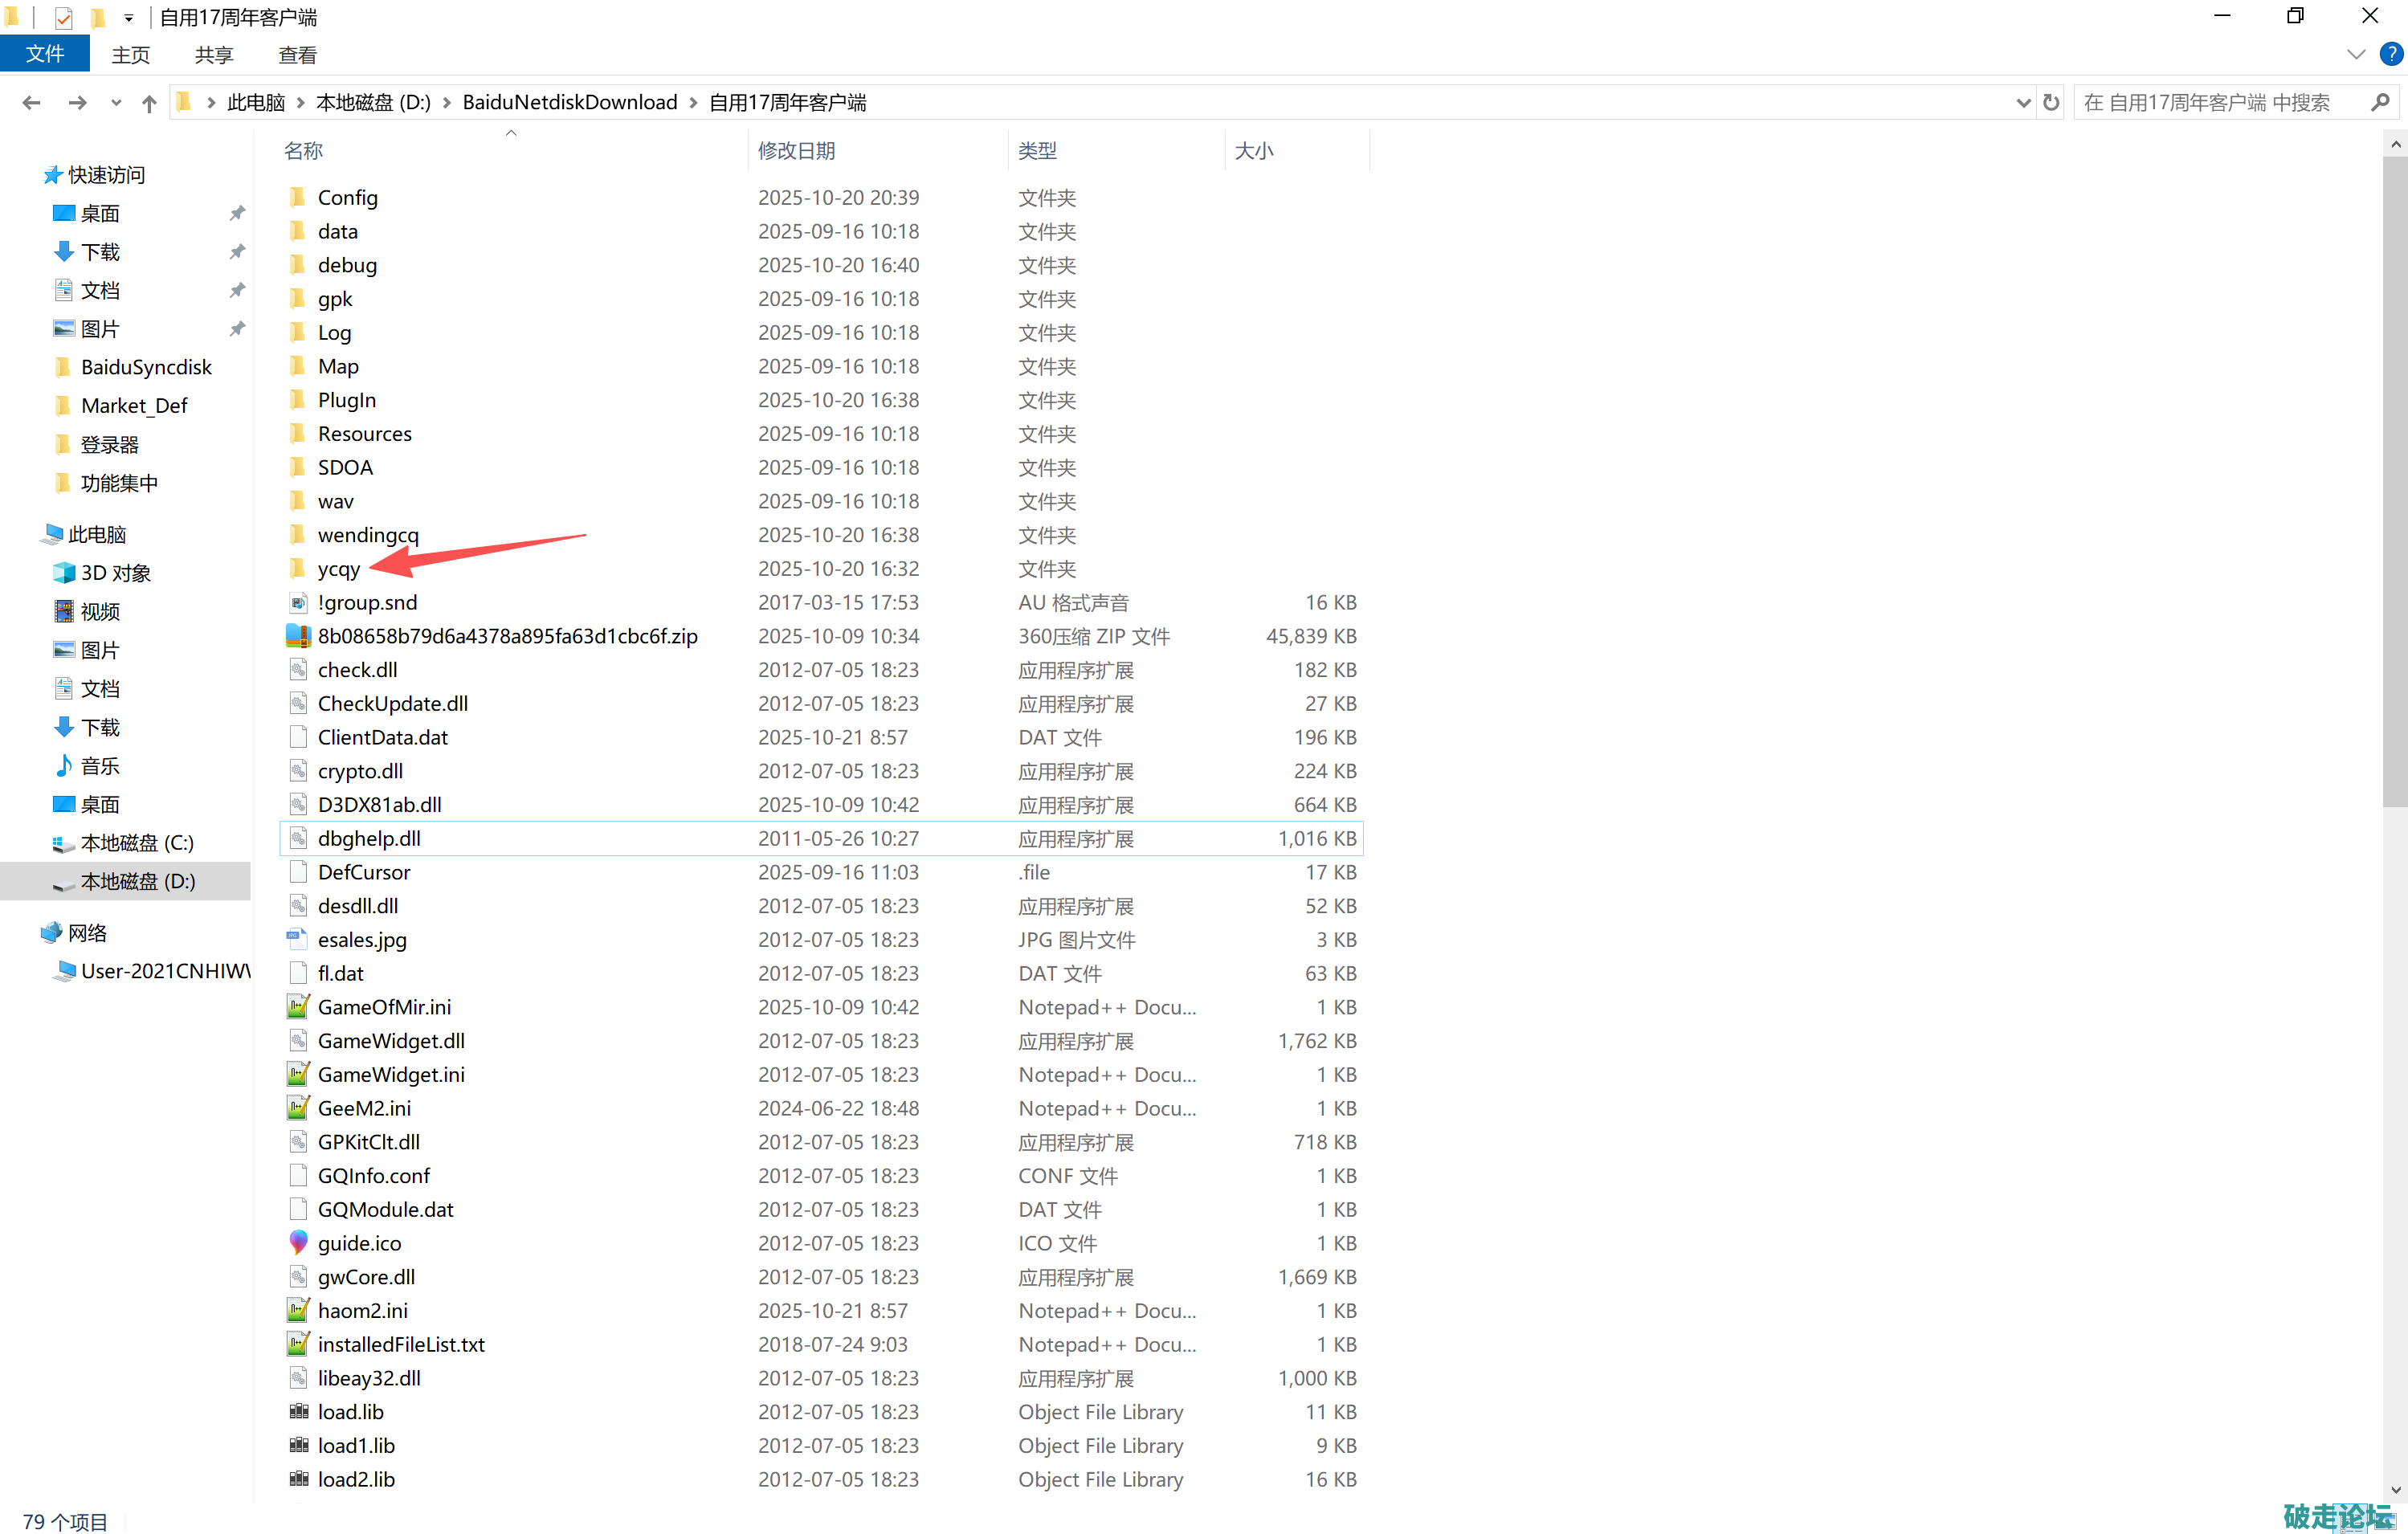This screenshot has height=1534, width=2408.
Task: Click the Up one level arrow
Action: click(x=149, y=103)
